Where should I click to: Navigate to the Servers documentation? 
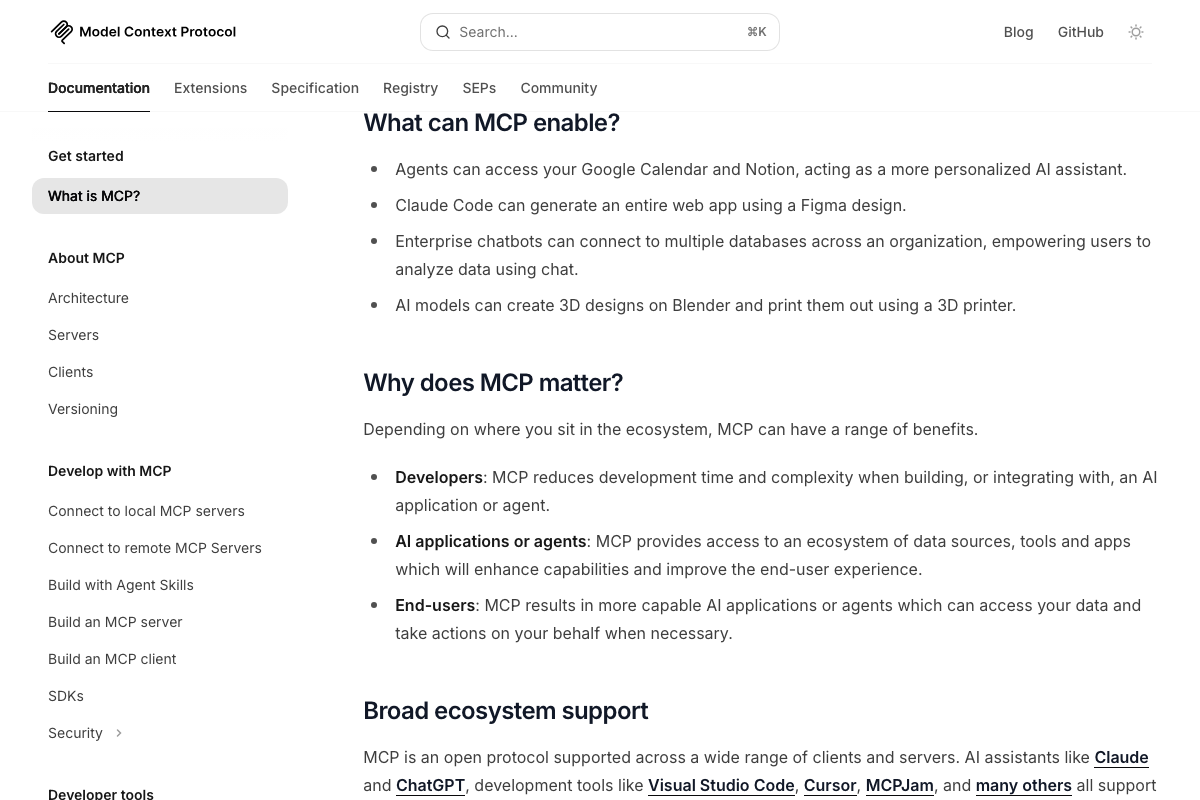click(73, 335)
